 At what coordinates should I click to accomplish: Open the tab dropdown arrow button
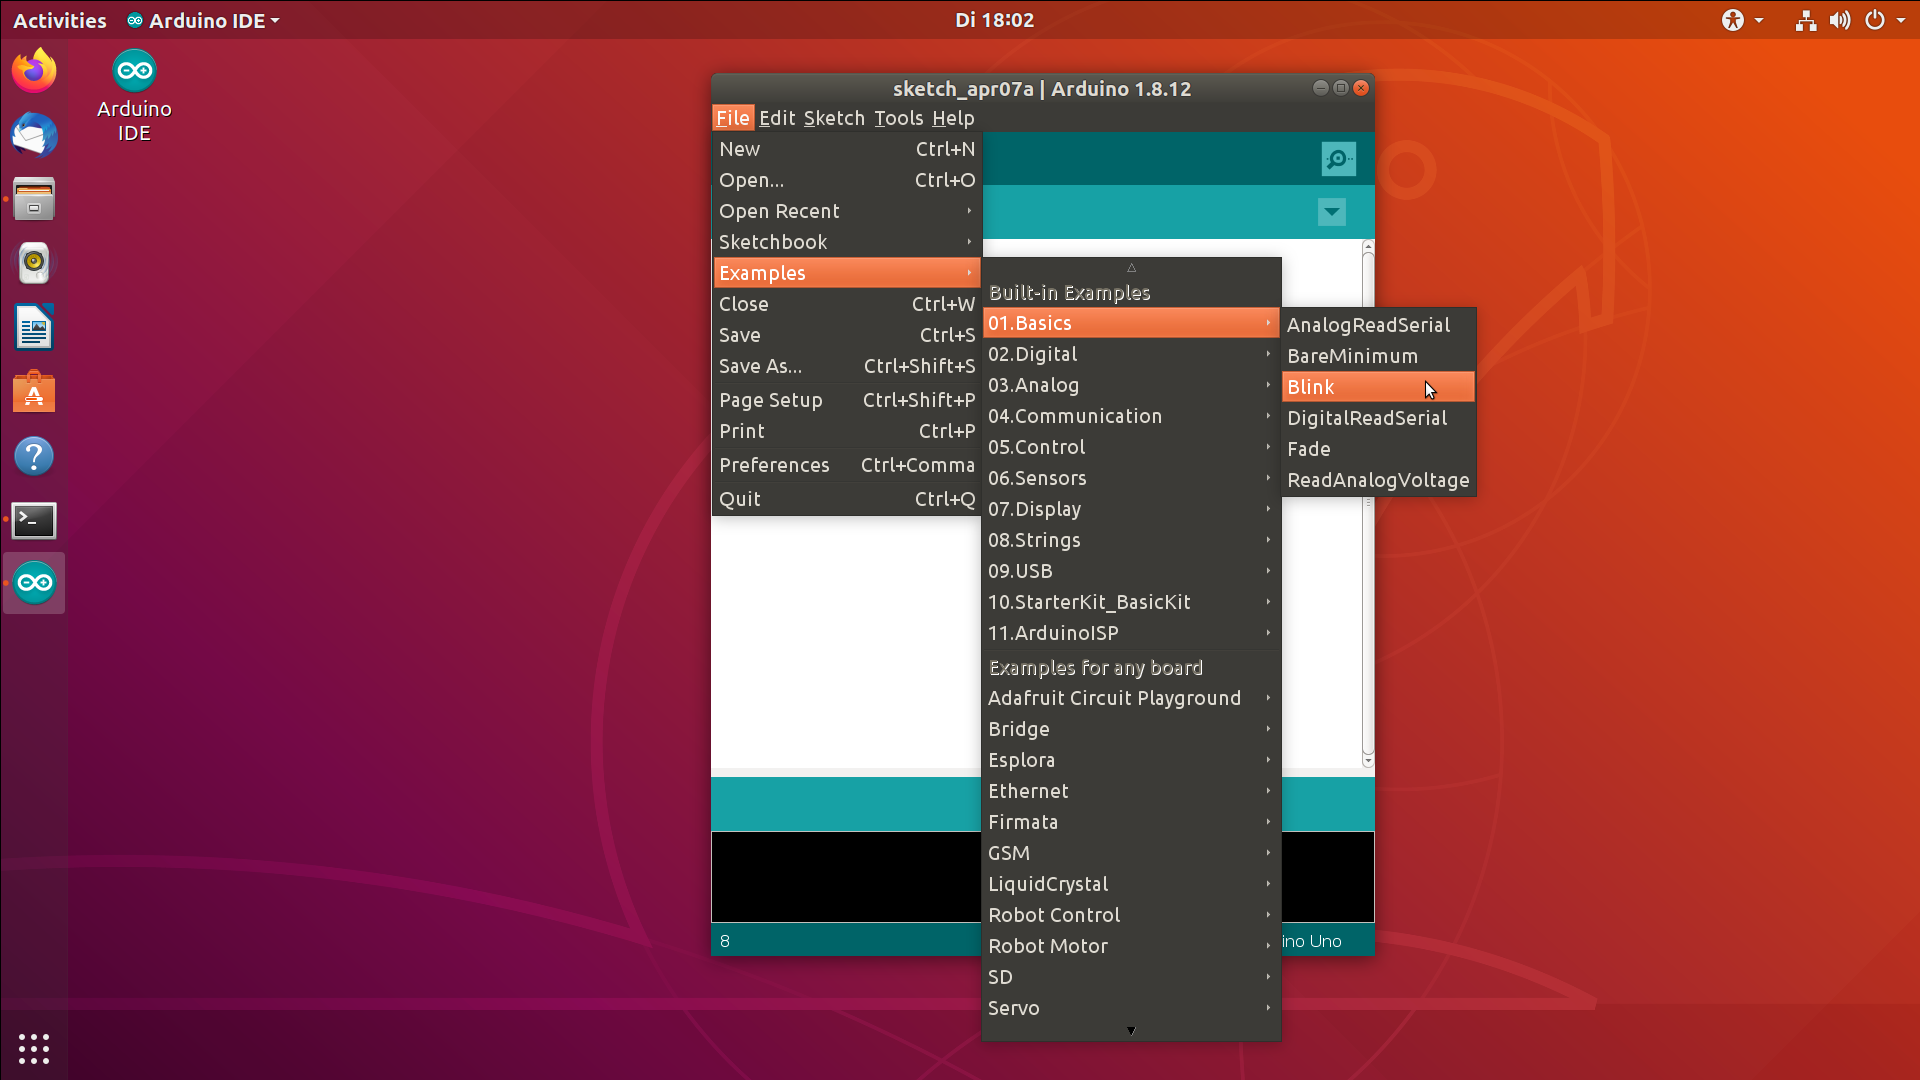(1331, 212)
